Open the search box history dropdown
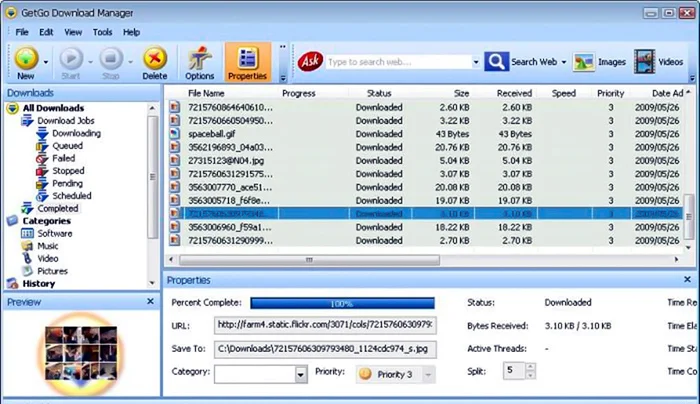Image resolution: width=700 pixels, height=404 pixels. [x=476, y=62]
